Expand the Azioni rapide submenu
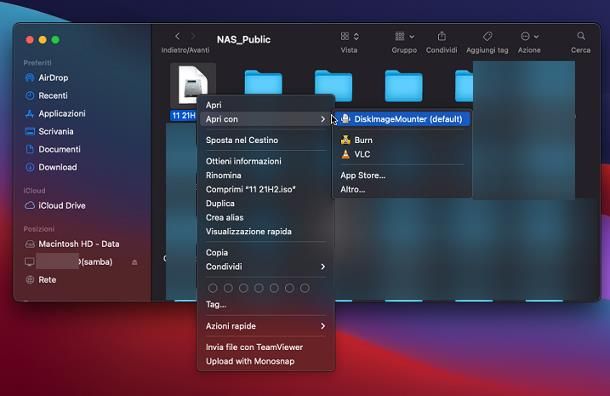Image resolution: width=610 pixels, height=396 pixels. (266, 326)
